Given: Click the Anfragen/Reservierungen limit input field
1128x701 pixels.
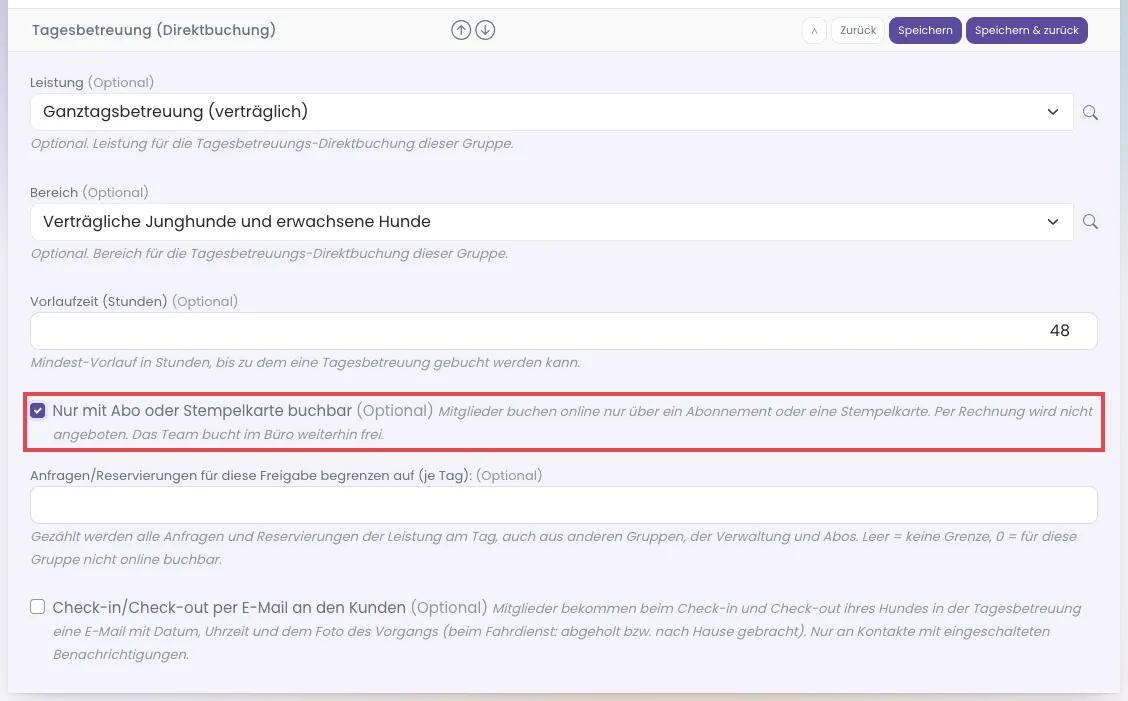Looking at the screenshot, I should 564,505.
